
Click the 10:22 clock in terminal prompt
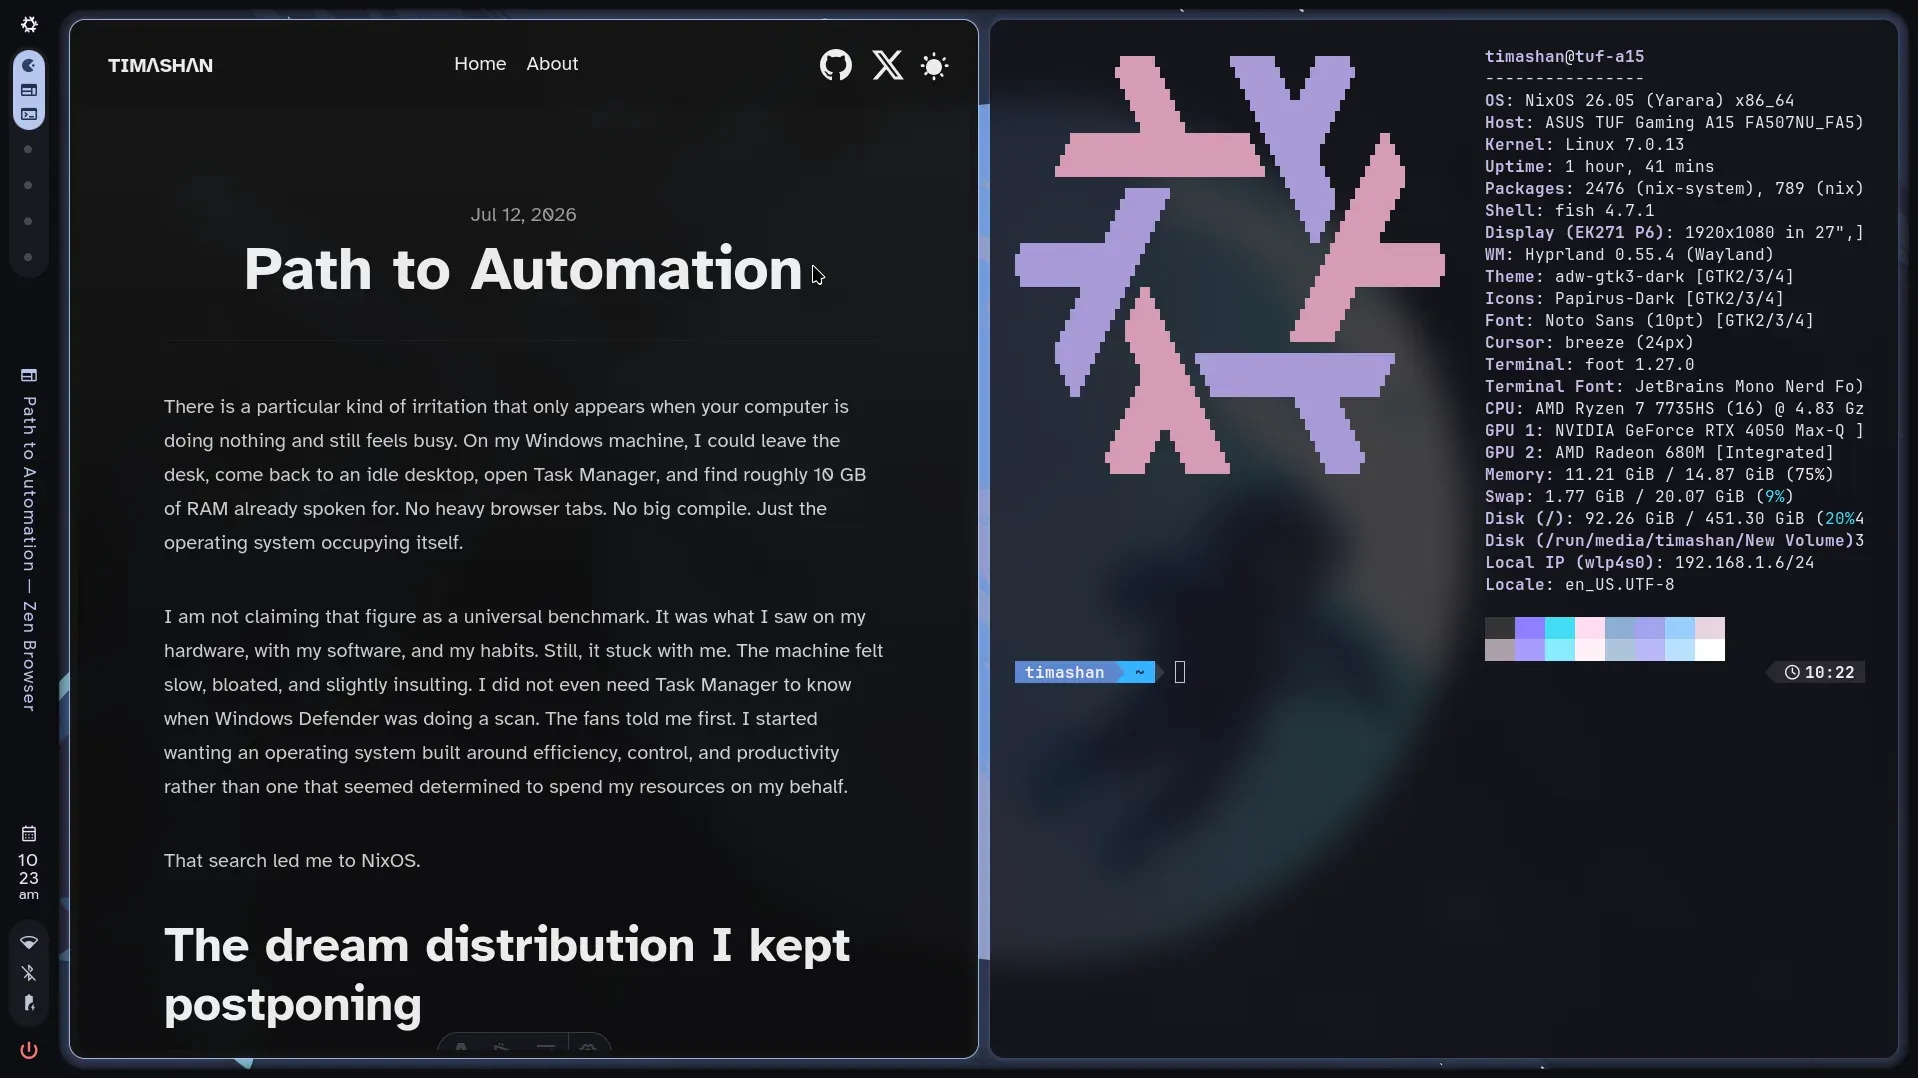tap(1819, 673)
